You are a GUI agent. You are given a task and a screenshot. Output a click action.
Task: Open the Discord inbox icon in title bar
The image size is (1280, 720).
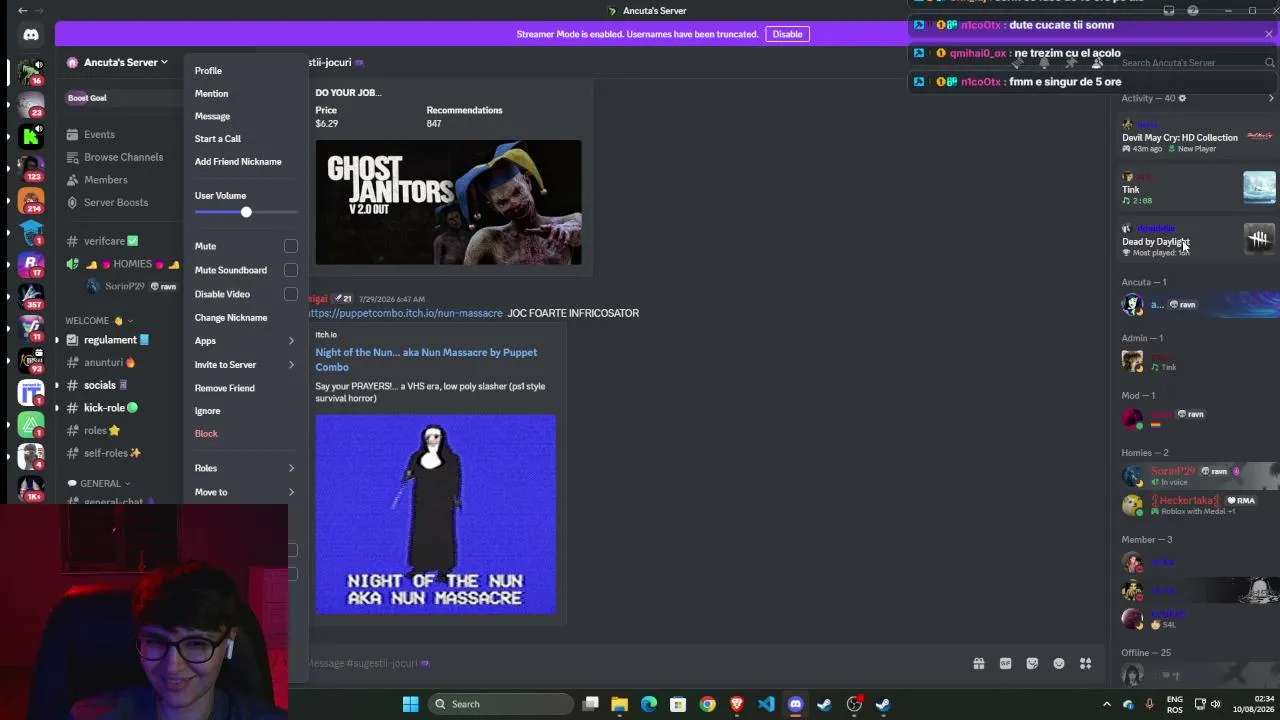(x=1169, y=11)
